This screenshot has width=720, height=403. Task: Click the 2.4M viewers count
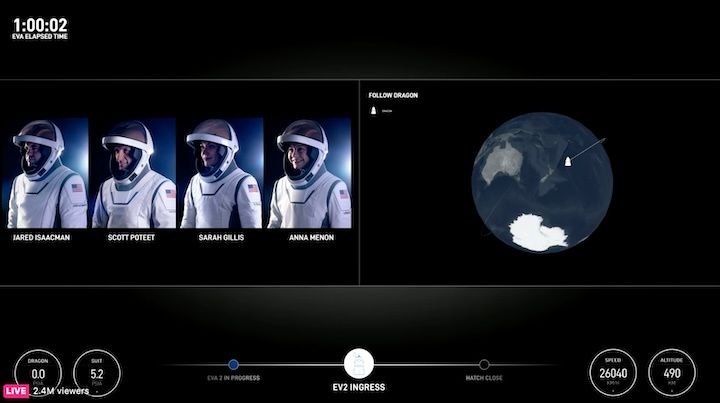pyautogui.click(x=60, y=391)
